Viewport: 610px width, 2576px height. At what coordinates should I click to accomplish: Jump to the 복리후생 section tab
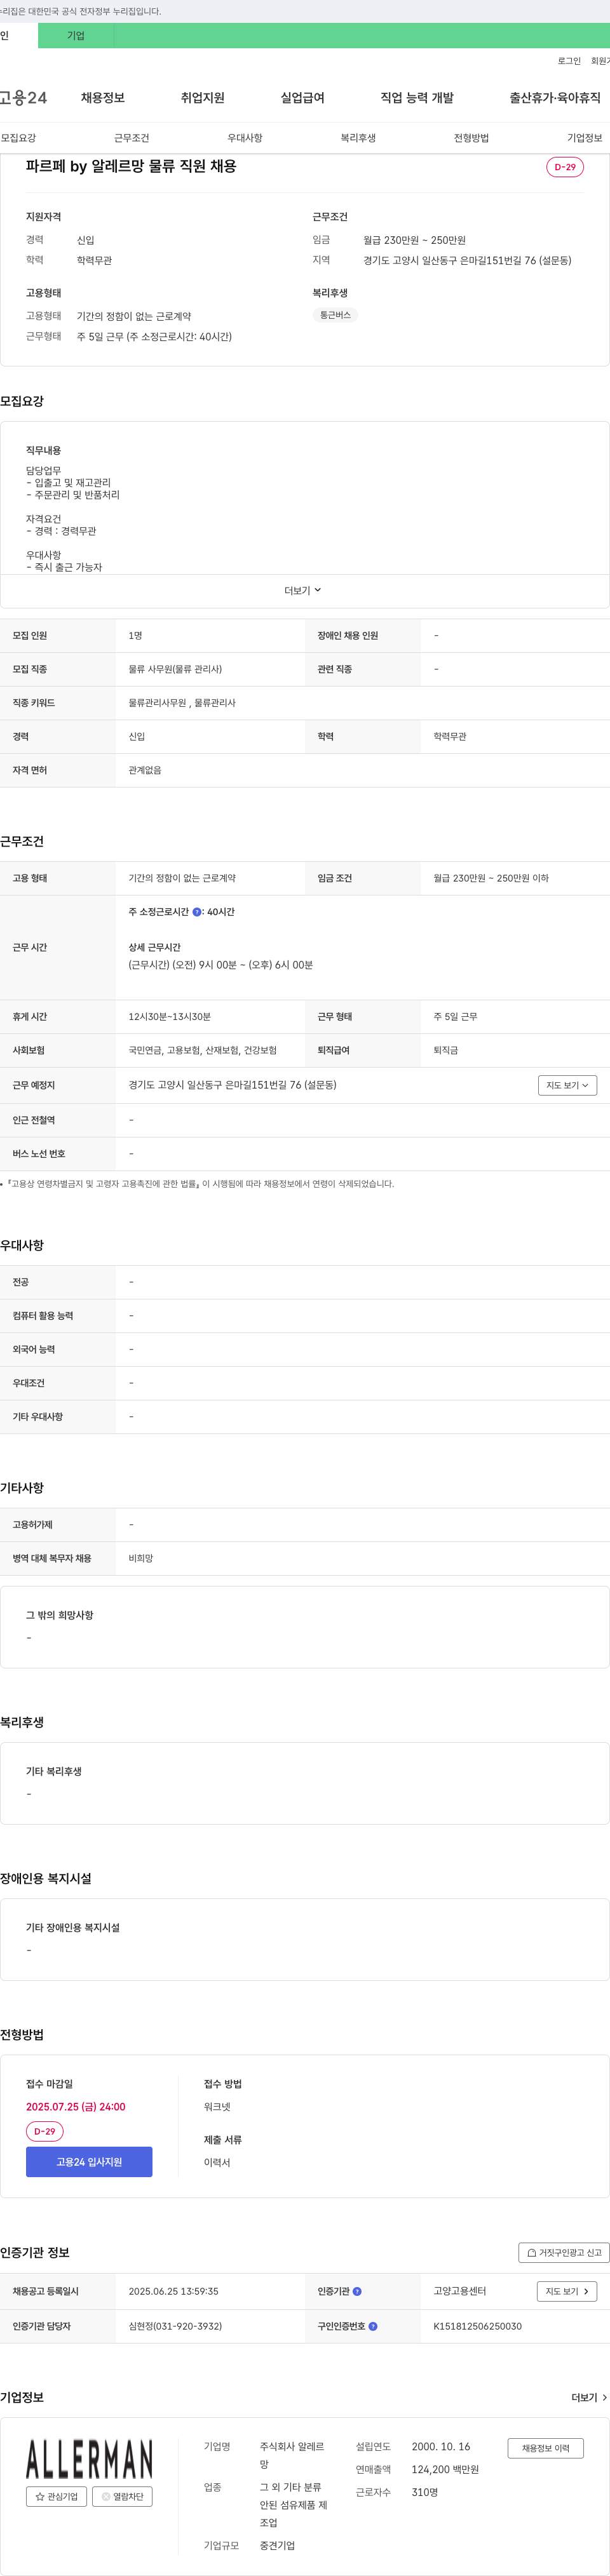coord(358,138)
